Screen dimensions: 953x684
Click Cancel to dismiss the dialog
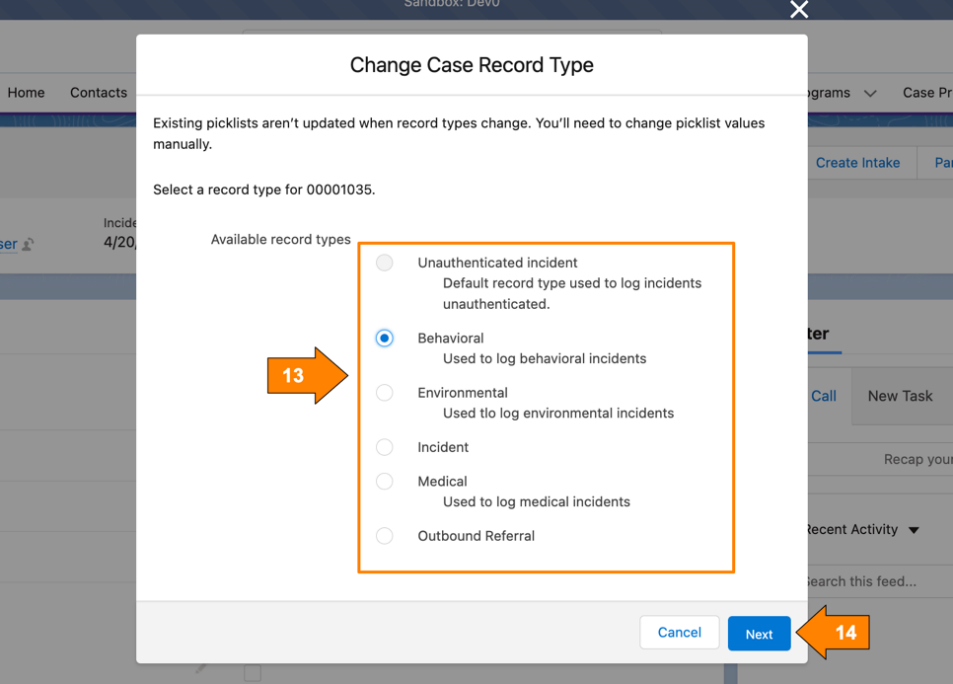pyautogui.click(x=679, y=632)
